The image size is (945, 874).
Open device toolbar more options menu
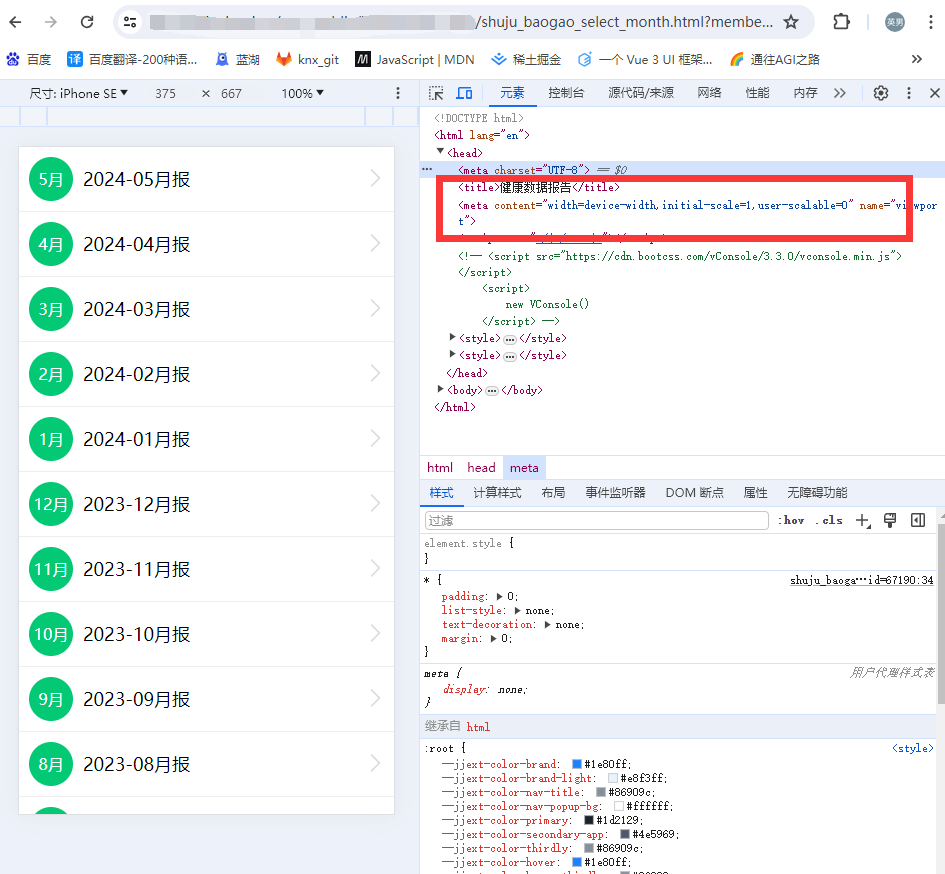pyautogui.click(x=398, y=93)
